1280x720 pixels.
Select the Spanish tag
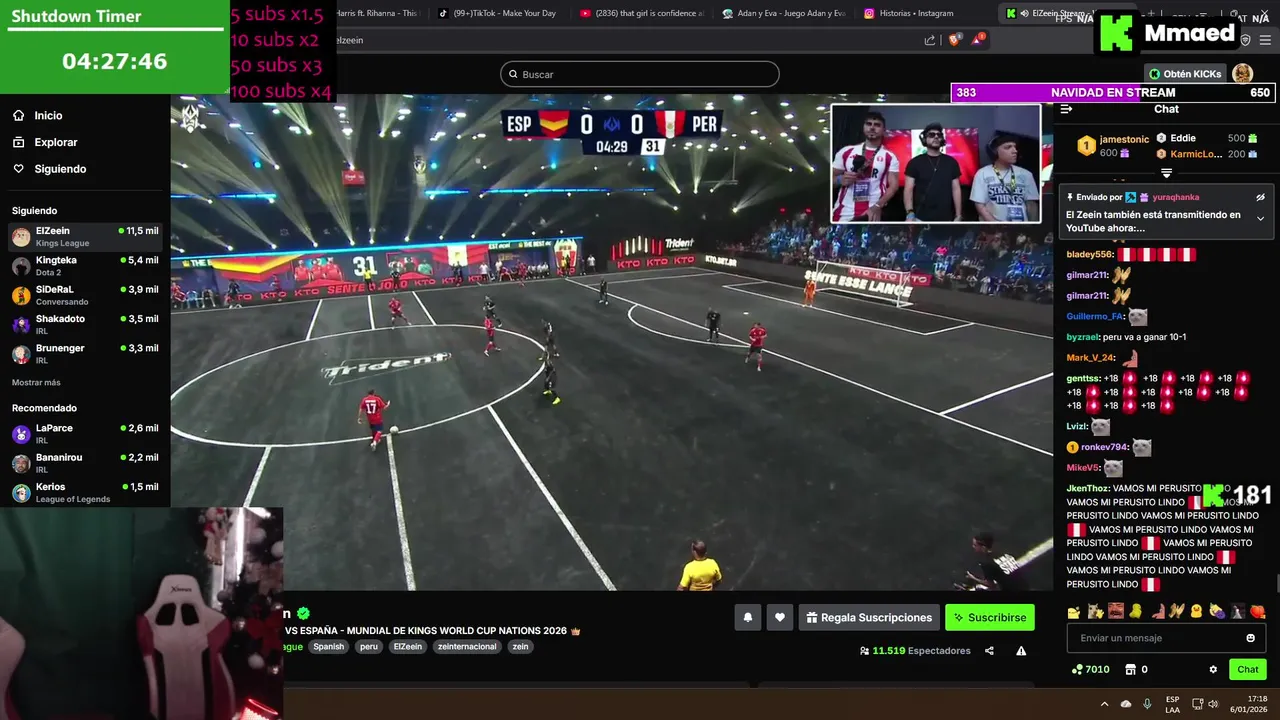coord(328,647)
